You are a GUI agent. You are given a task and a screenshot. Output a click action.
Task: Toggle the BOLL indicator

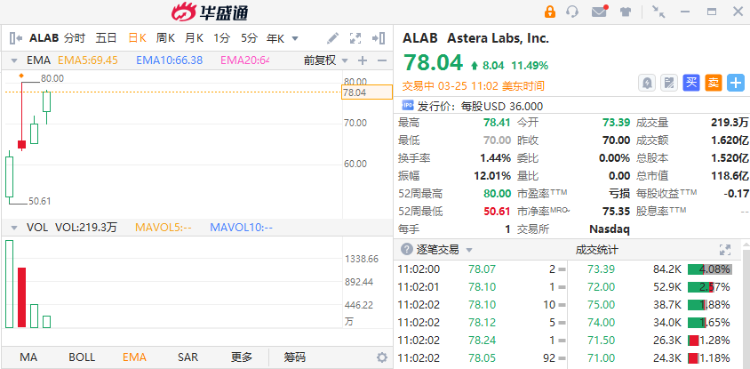[x=82, y=357]
